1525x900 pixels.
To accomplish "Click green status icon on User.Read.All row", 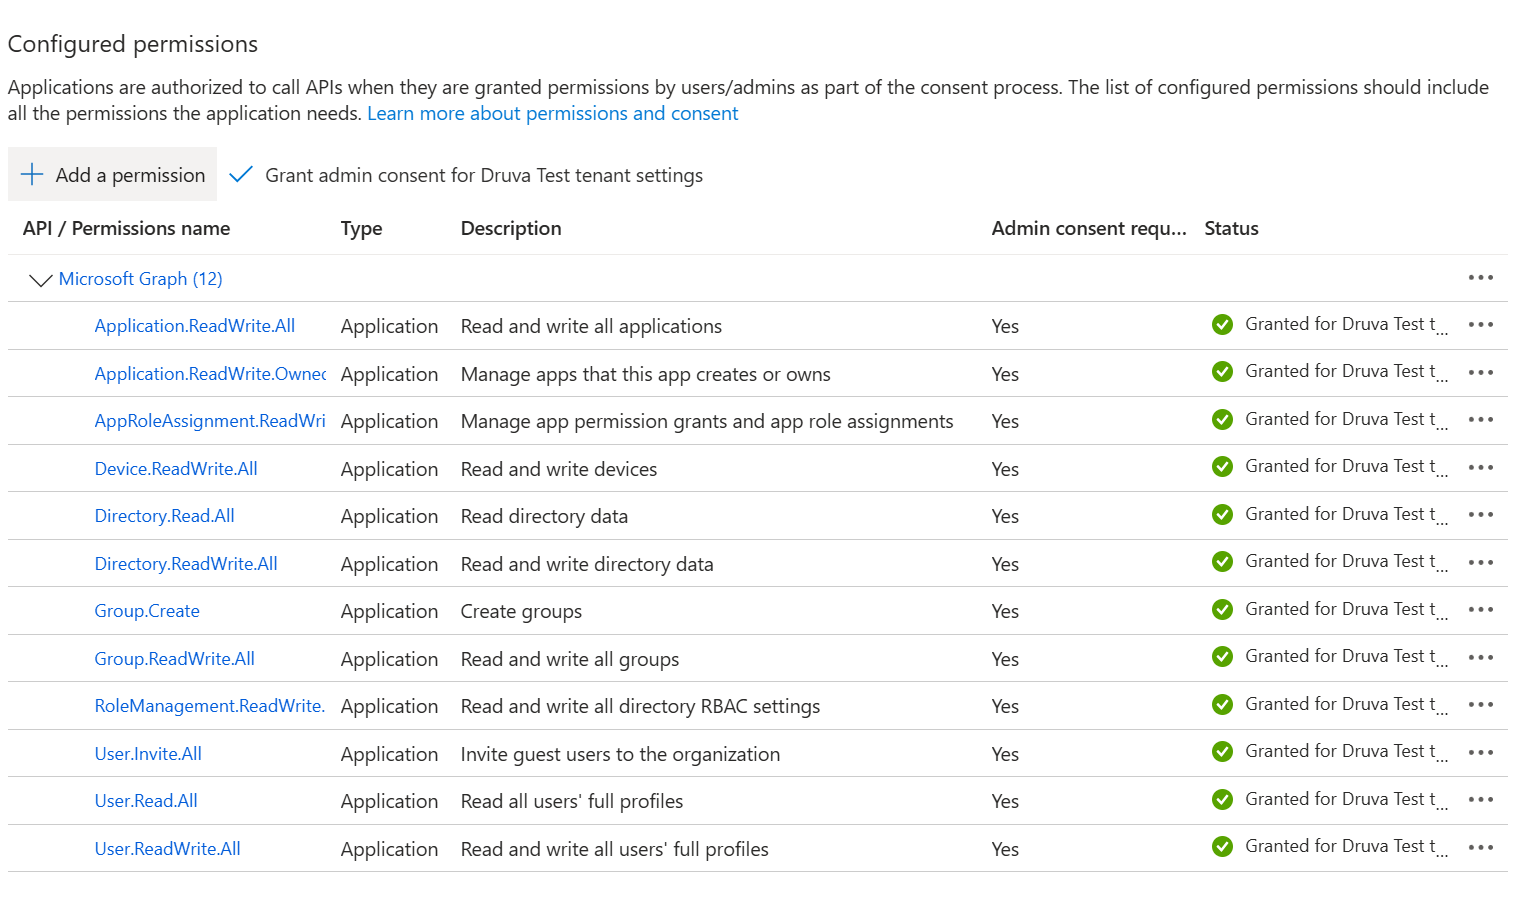I will coord(1222,799).
